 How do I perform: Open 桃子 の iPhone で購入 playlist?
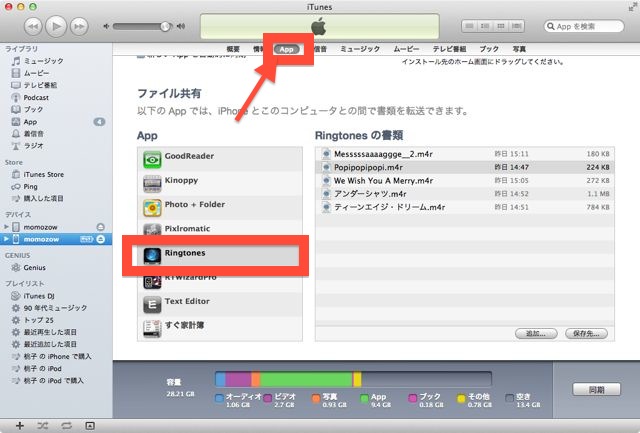(56, 356)
